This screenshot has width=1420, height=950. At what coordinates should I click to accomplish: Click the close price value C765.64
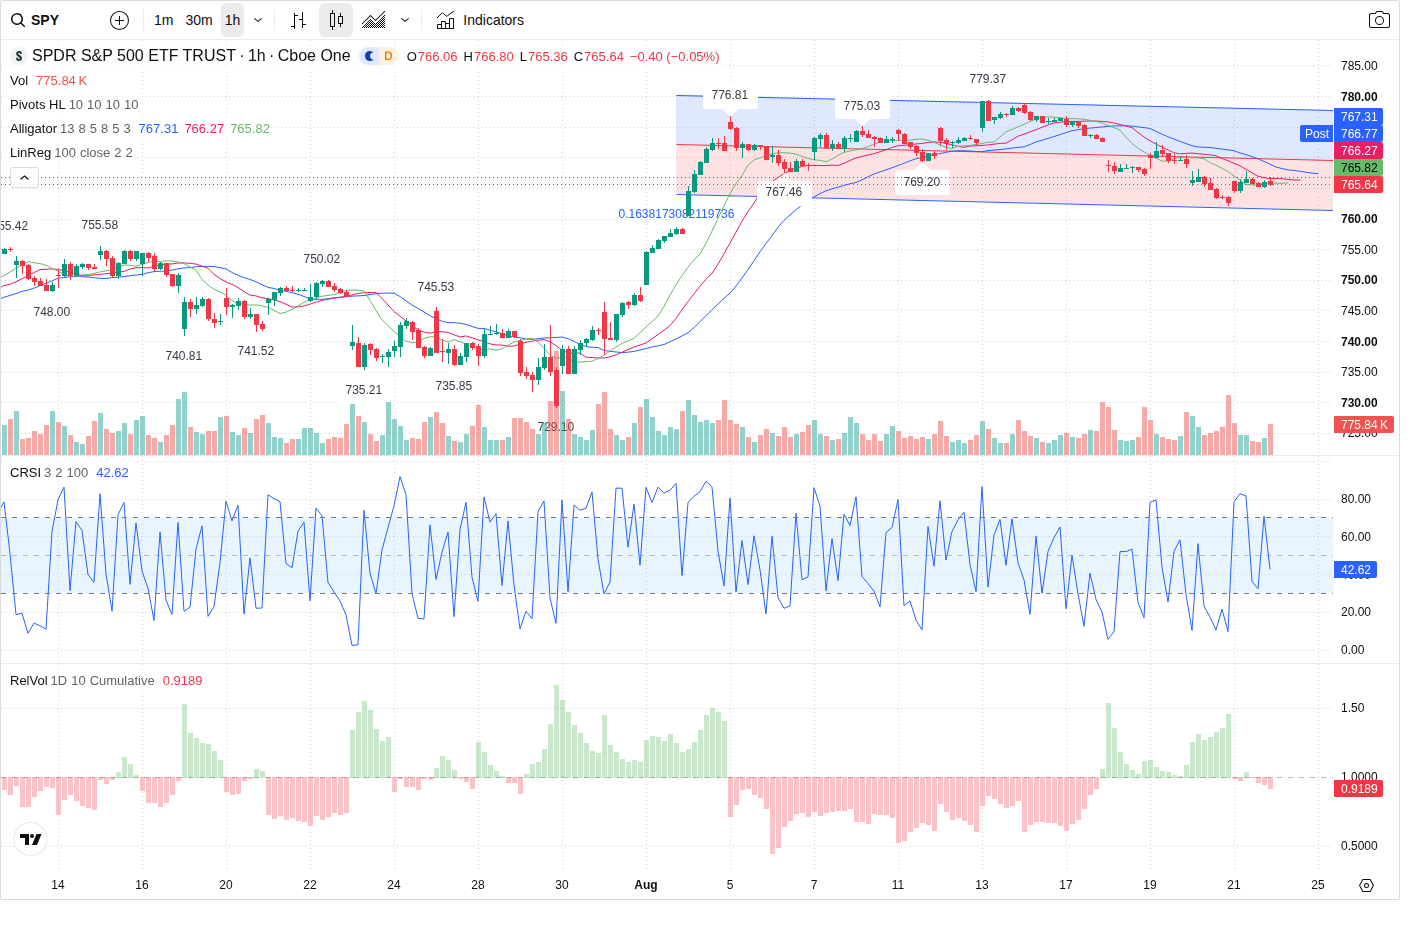pos(599,57)
